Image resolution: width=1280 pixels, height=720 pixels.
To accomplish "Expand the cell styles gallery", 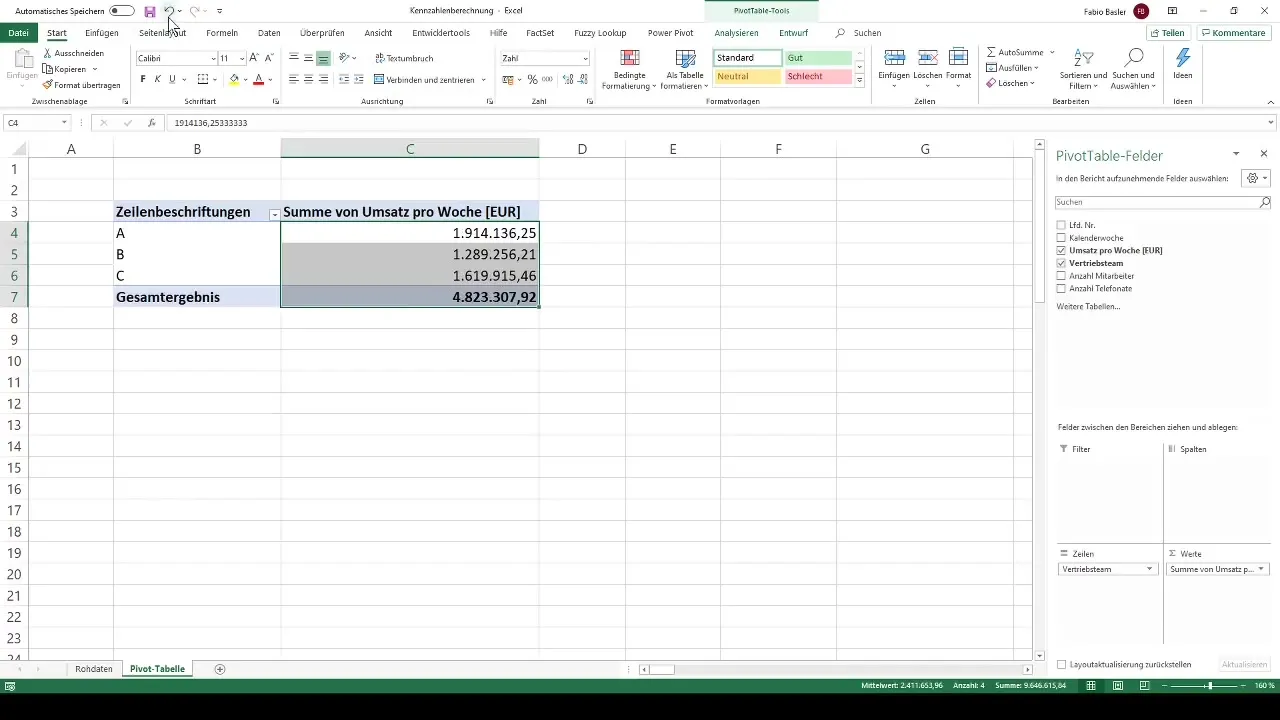I will pyautogui.click(x=860, y=81).
